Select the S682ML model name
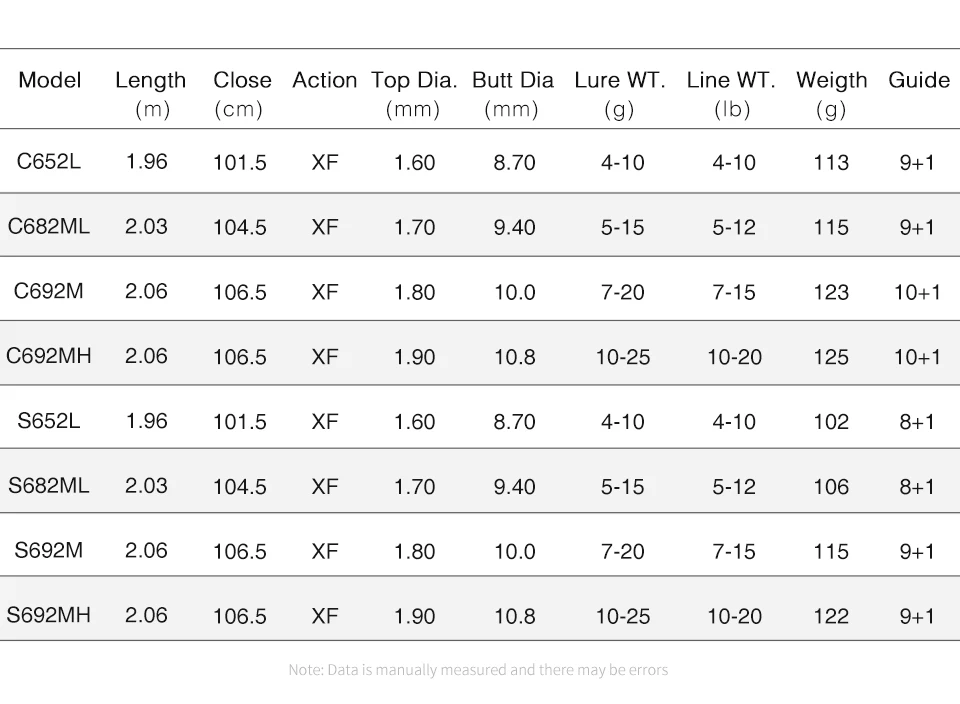960x704 pixels. [49, 486]
